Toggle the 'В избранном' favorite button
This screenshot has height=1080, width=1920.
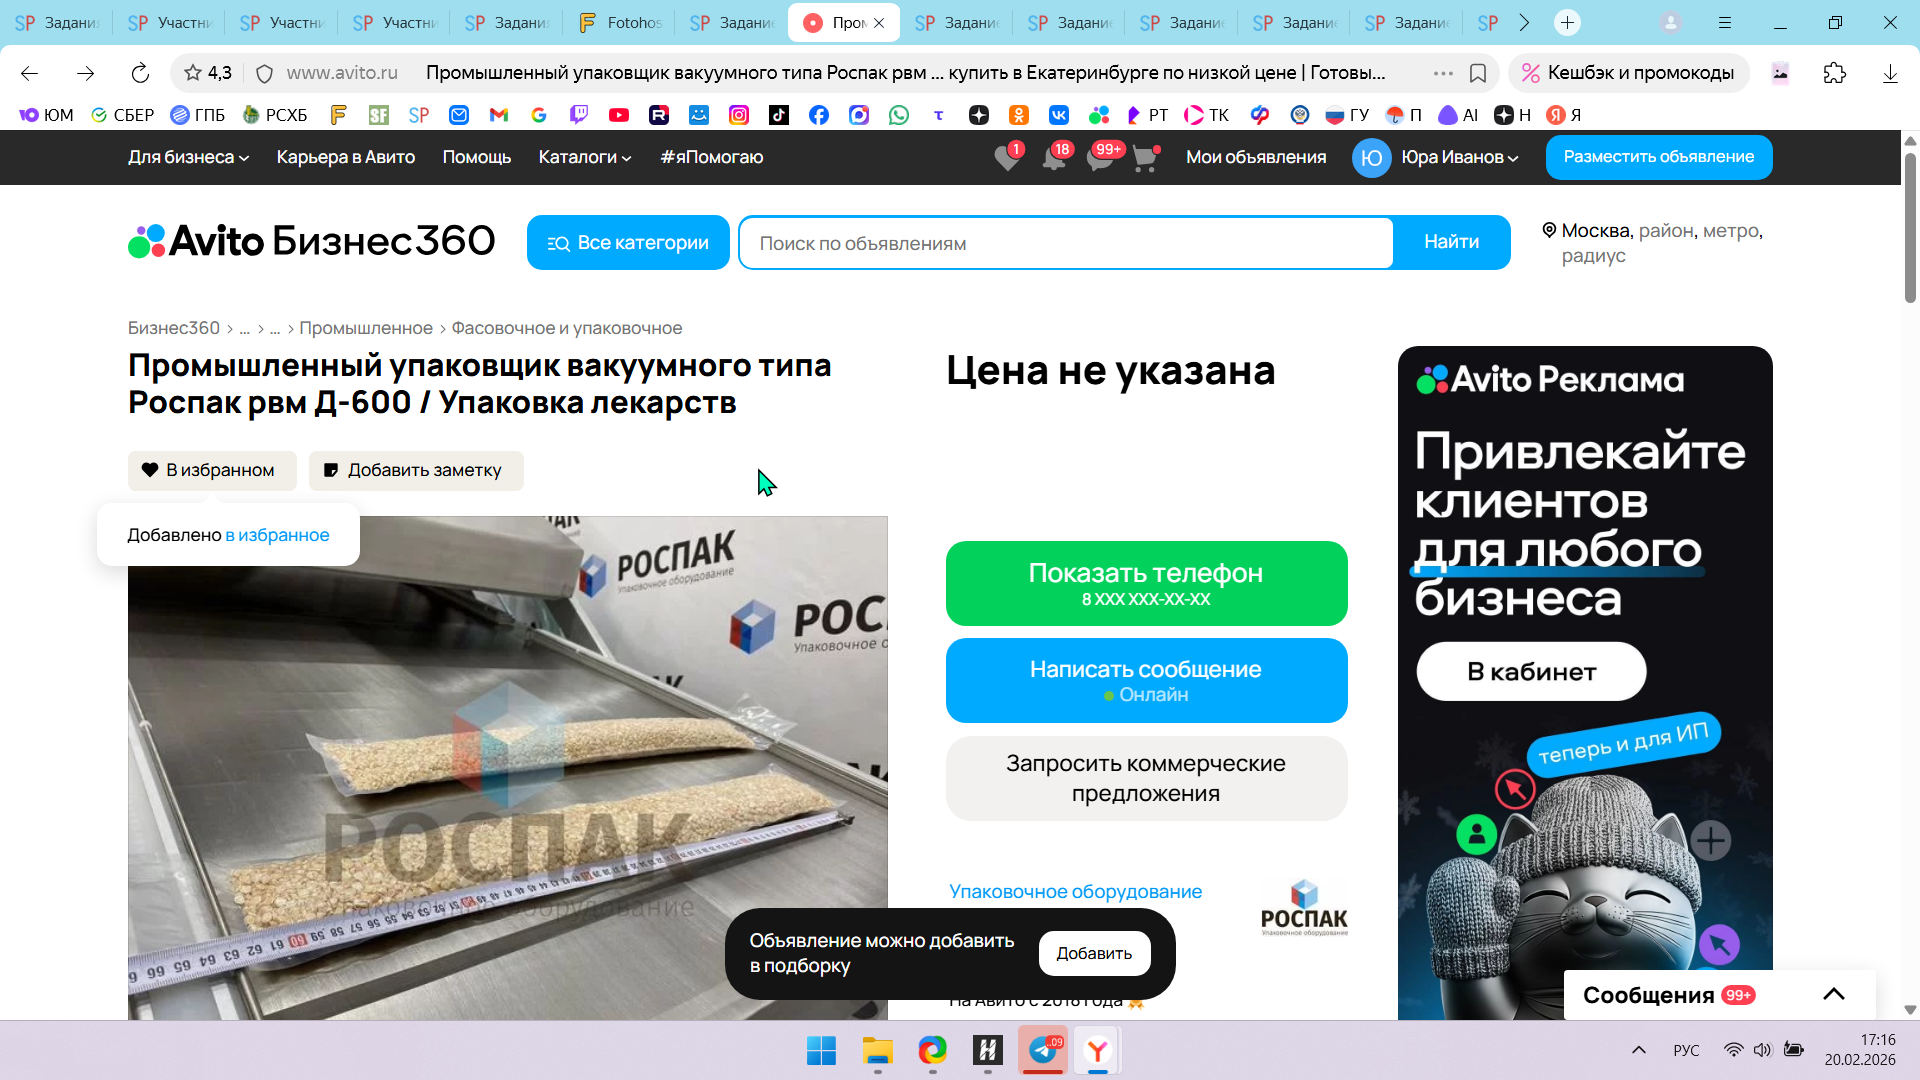point(212,470)
